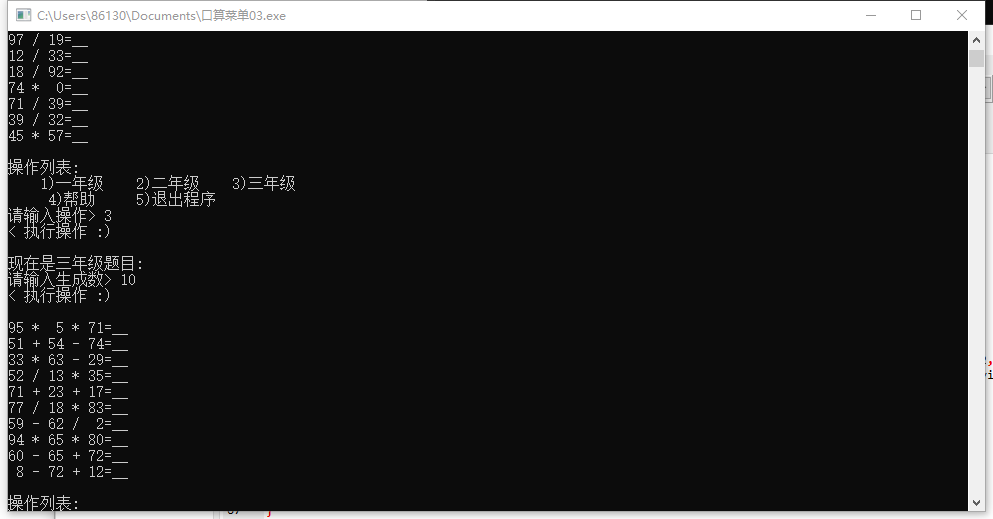Click the line '51 + 54 - 74=__'
This screenshot has width=993, height=519.
(x=68, y=344)
